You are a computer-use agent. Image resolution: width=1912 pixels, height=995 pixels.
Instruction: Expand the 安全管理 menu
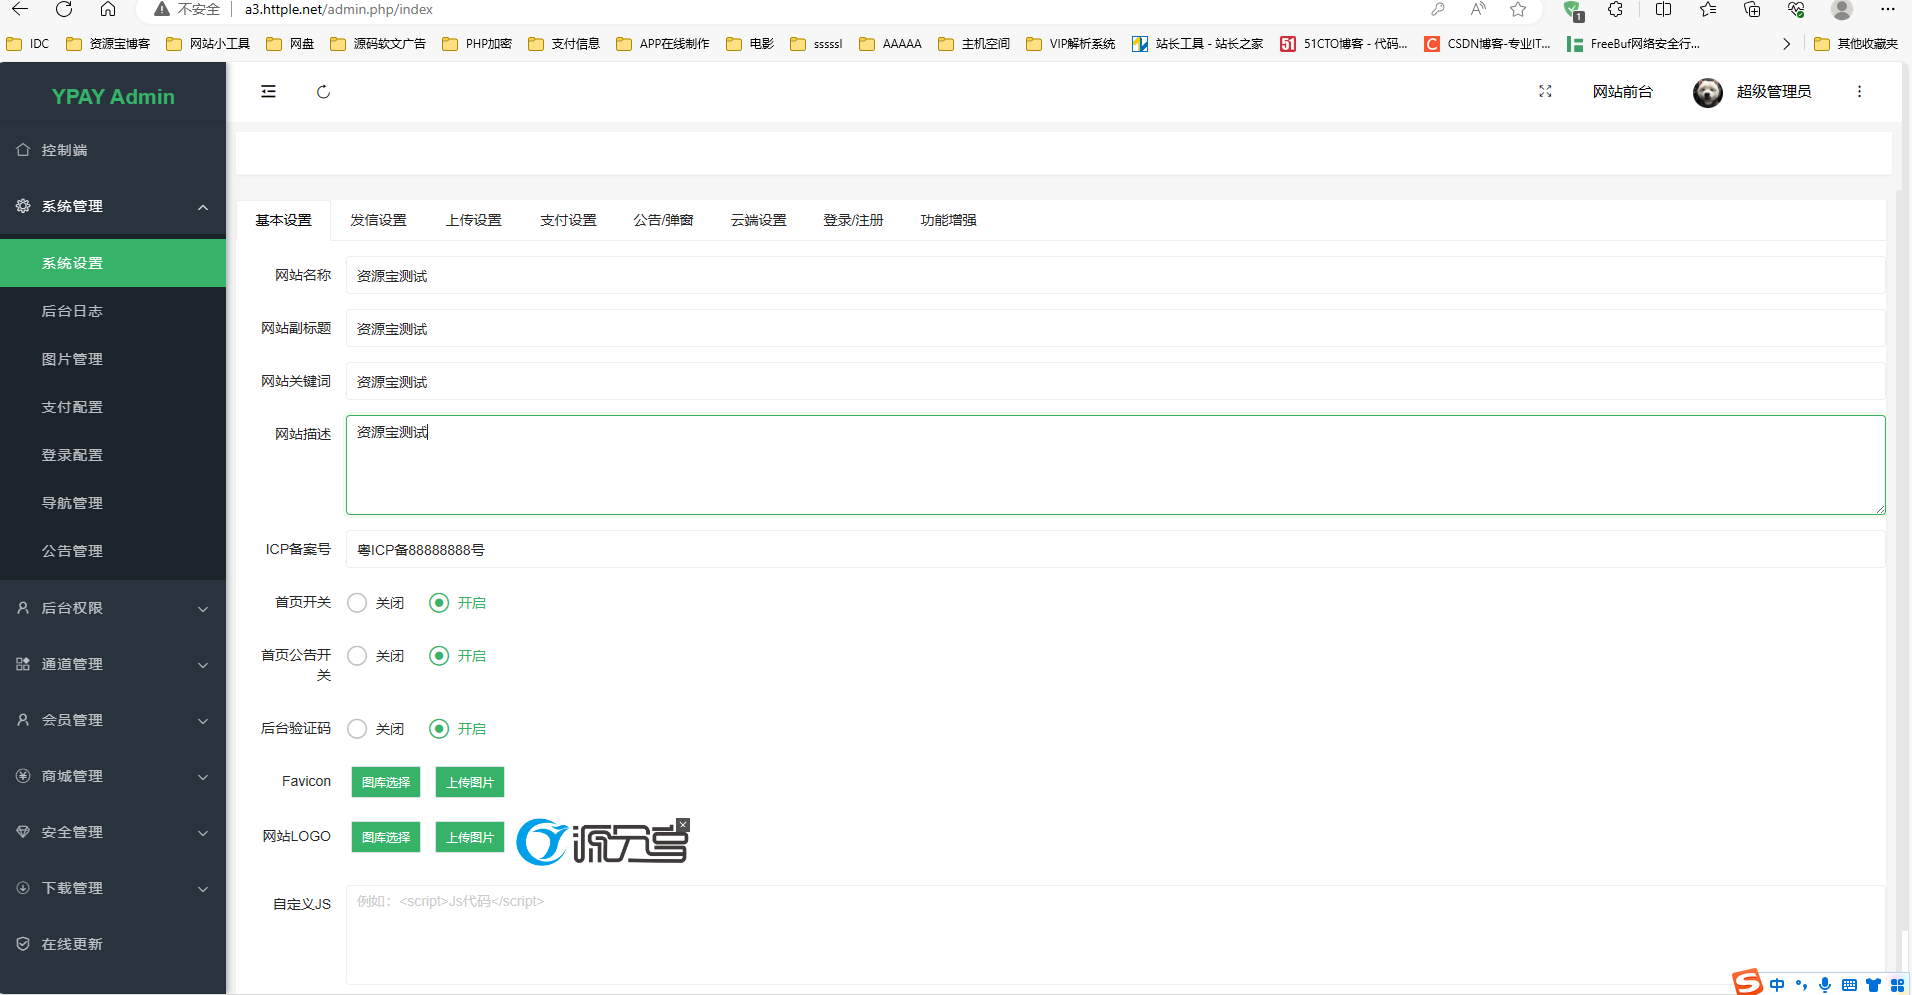tap(113, 832)
